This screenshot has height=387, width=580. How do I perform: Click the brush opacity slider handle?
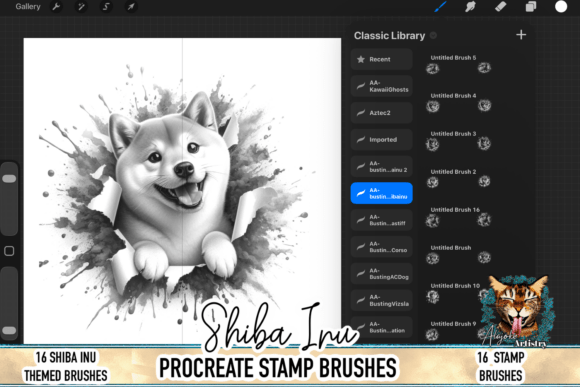pos(9,330)
